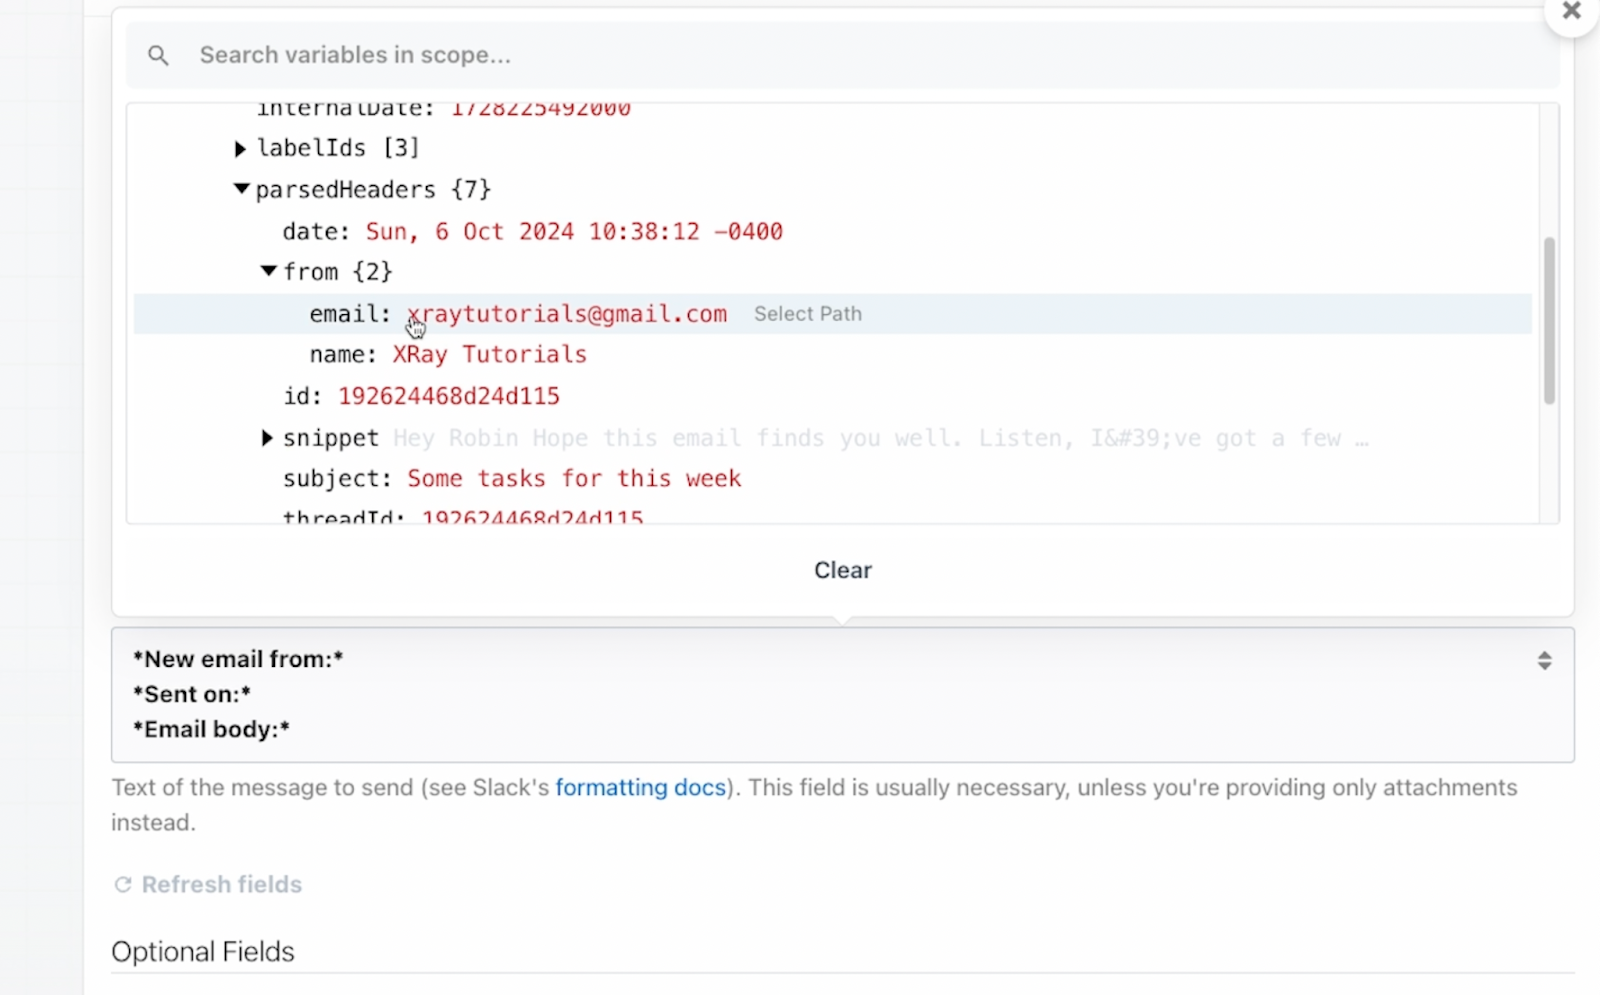Click into the message text field
Image resolution: width=1600 pixels, height=995 pixels.
[842, 695]
